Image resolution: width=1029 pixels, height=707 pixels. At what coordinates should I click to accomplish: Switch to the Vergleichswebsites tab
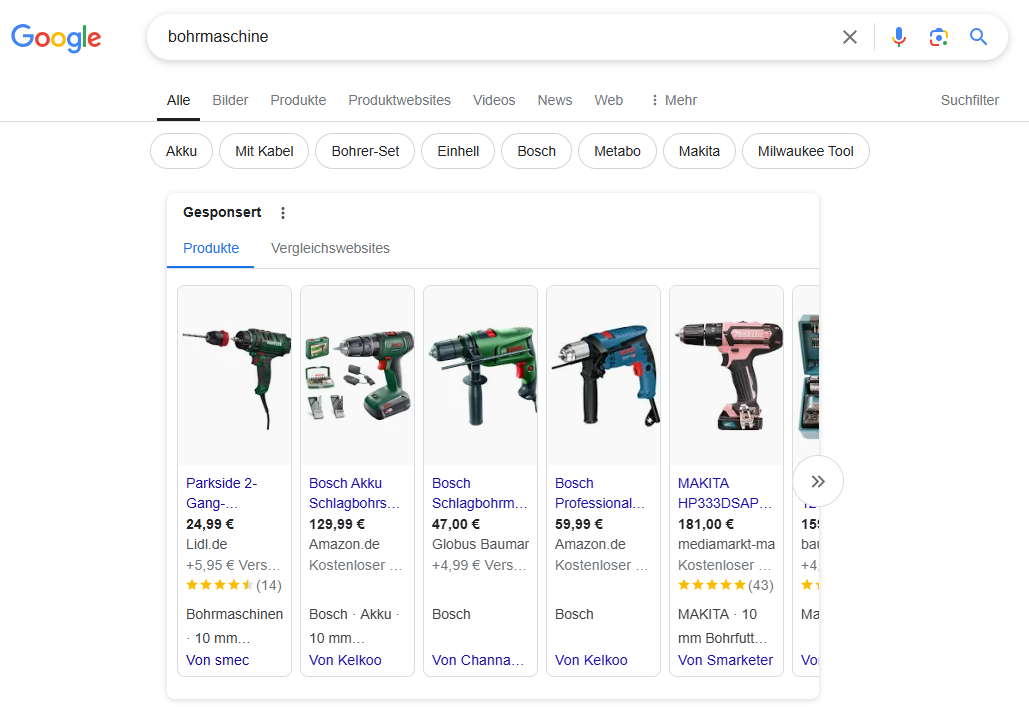pyautogui.click(x=330, y=248)
